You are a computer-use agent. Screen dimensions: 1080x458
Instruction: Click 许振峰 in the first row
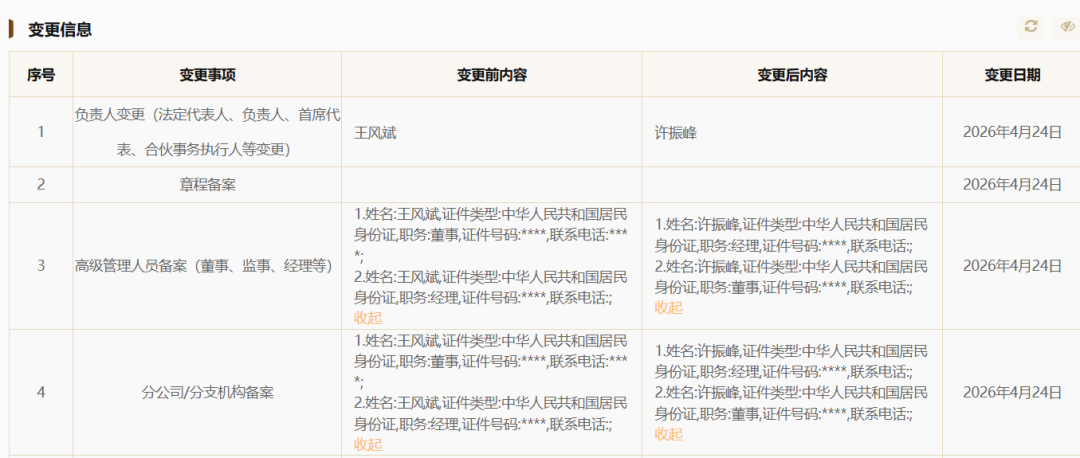coord(674,132)
